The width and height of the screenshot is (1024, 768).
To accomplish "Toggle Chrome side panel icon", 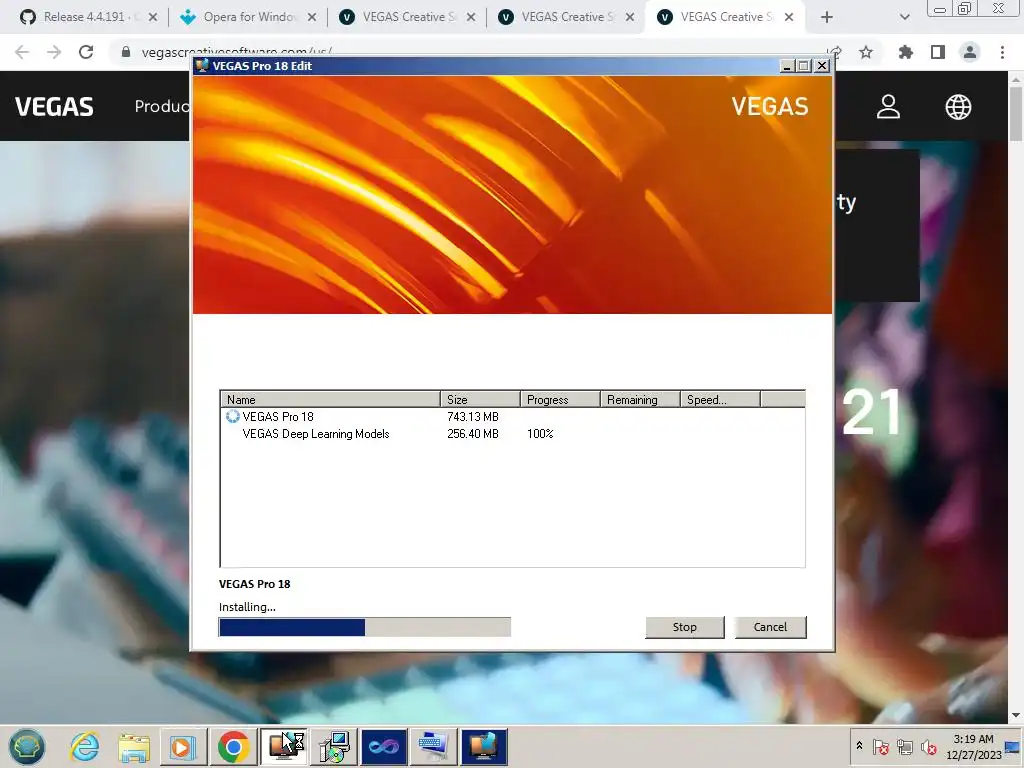I will coord(938,52).
